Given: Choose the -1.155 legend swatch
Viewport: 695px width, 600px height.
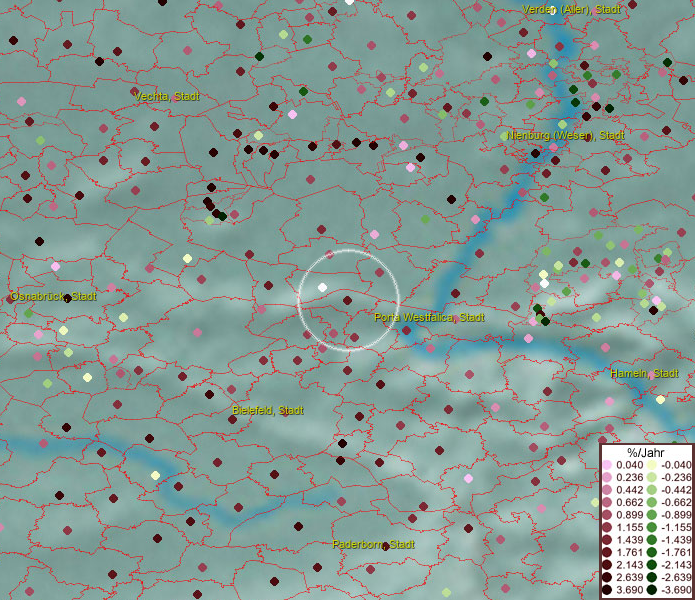Looking at the screenshot, I should pyautogui.click(x=652, y=527).
